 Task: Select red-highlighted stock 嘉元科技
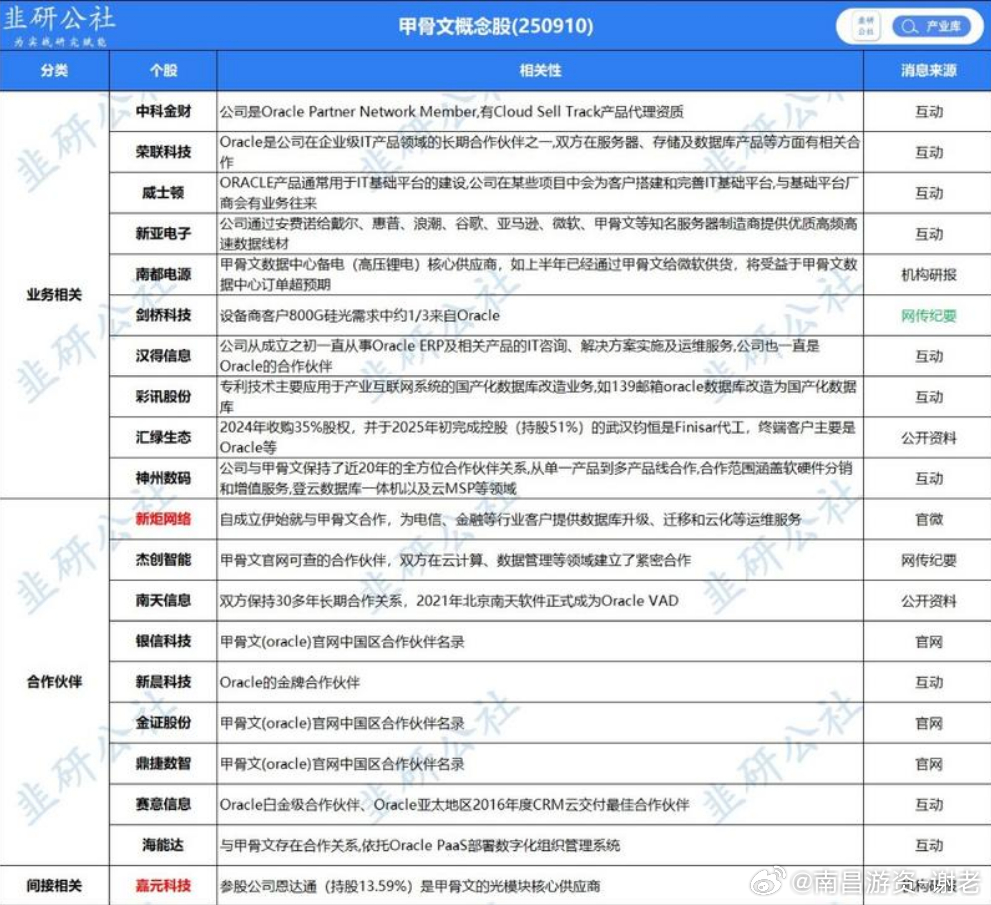163,885
